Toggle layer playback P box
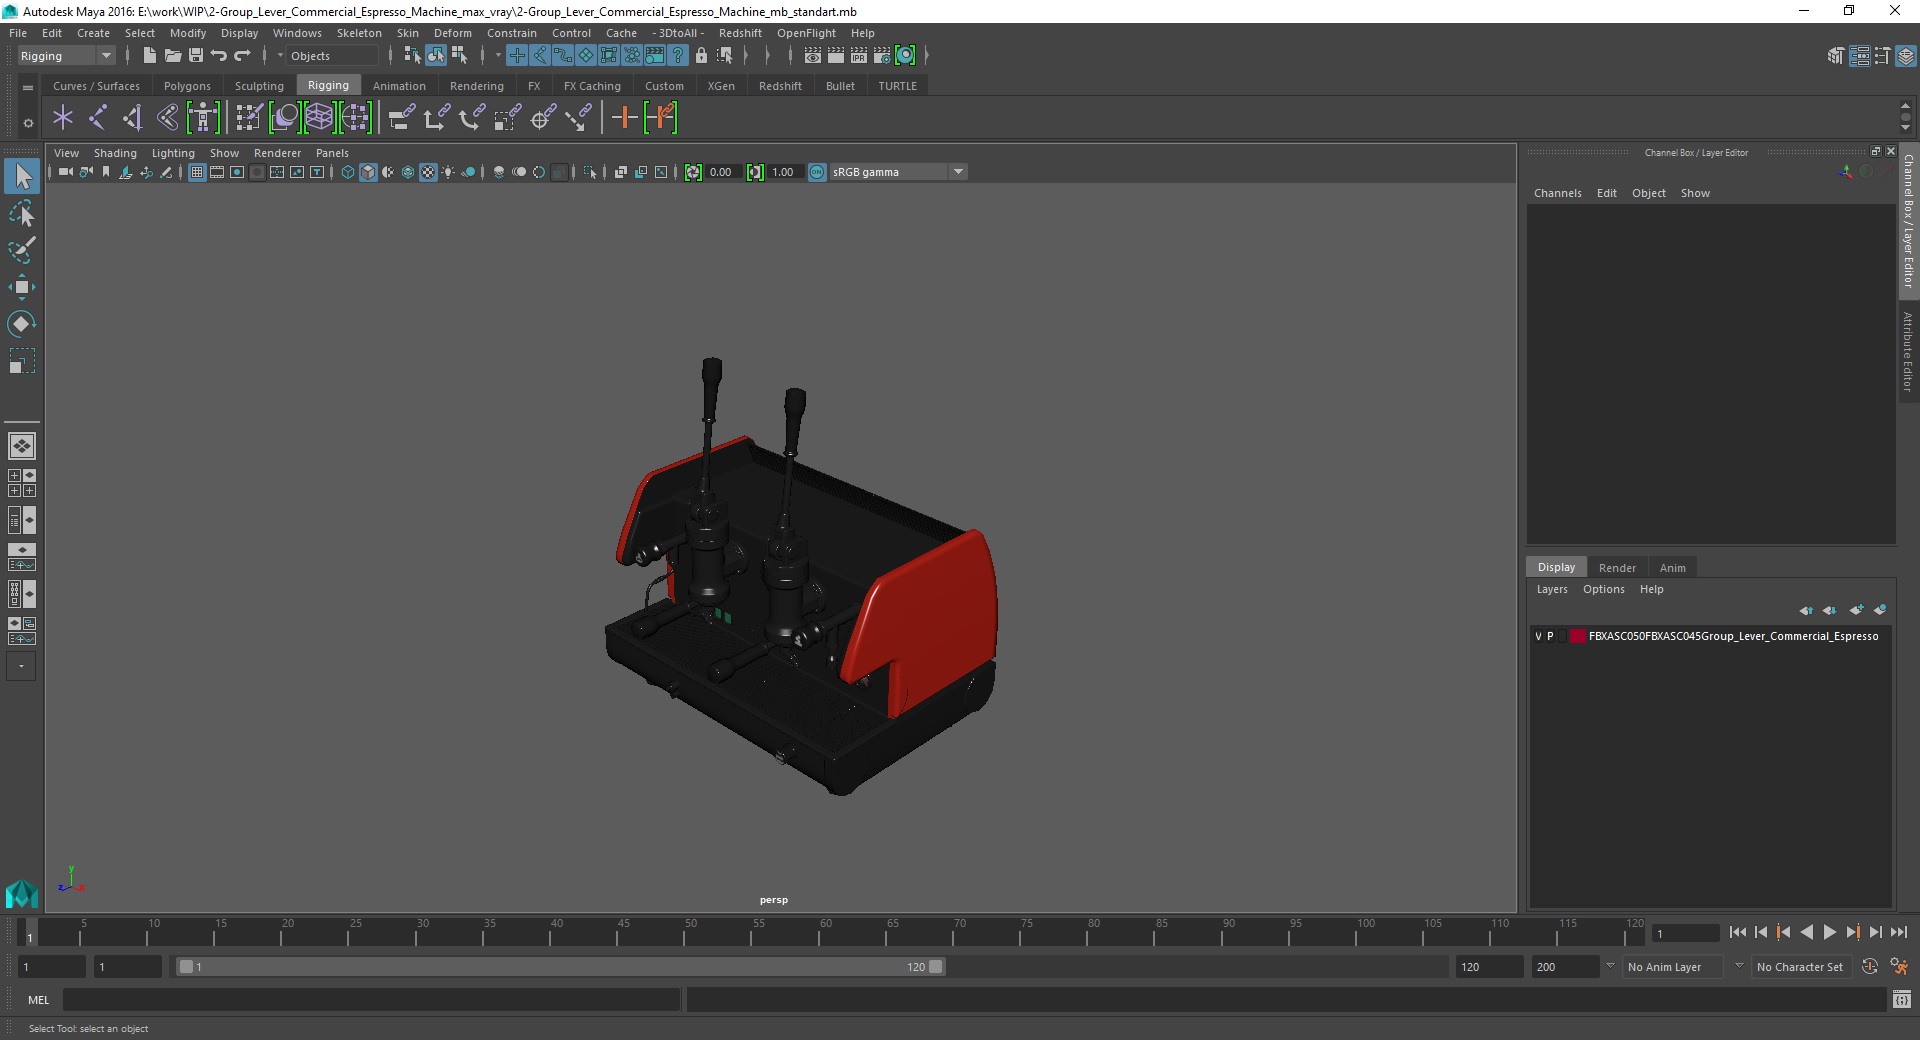The height and width of the screenshot is (1040, 1920). 1550,636
